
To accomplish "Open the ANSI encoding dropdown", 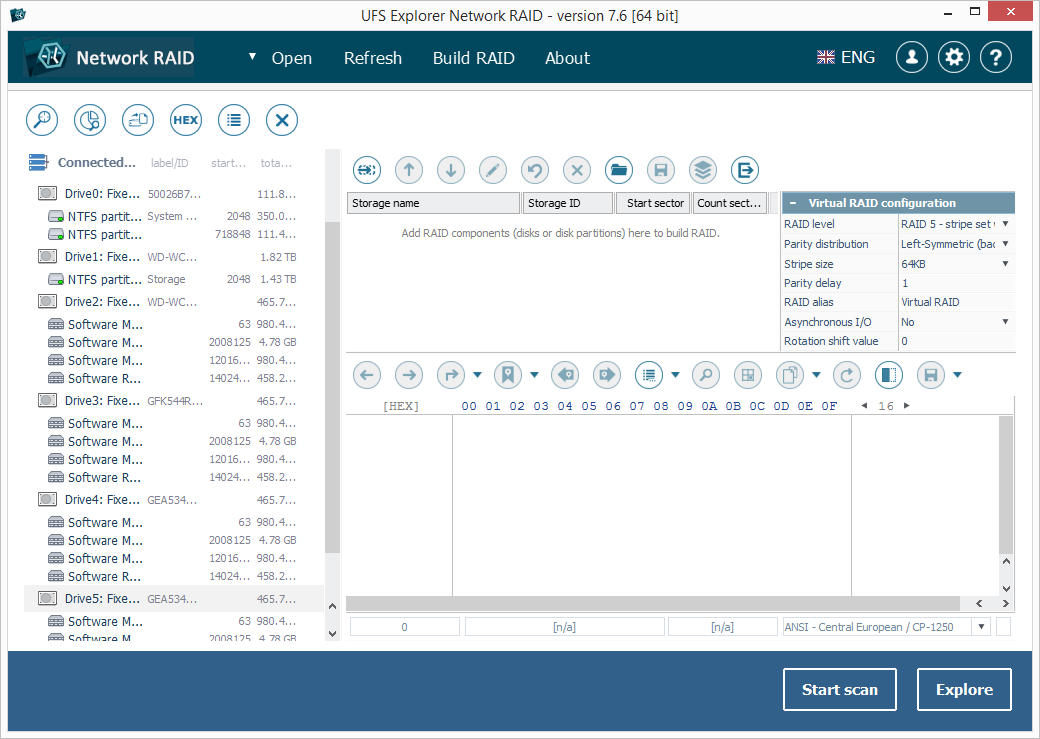I will tap(981, 627).
